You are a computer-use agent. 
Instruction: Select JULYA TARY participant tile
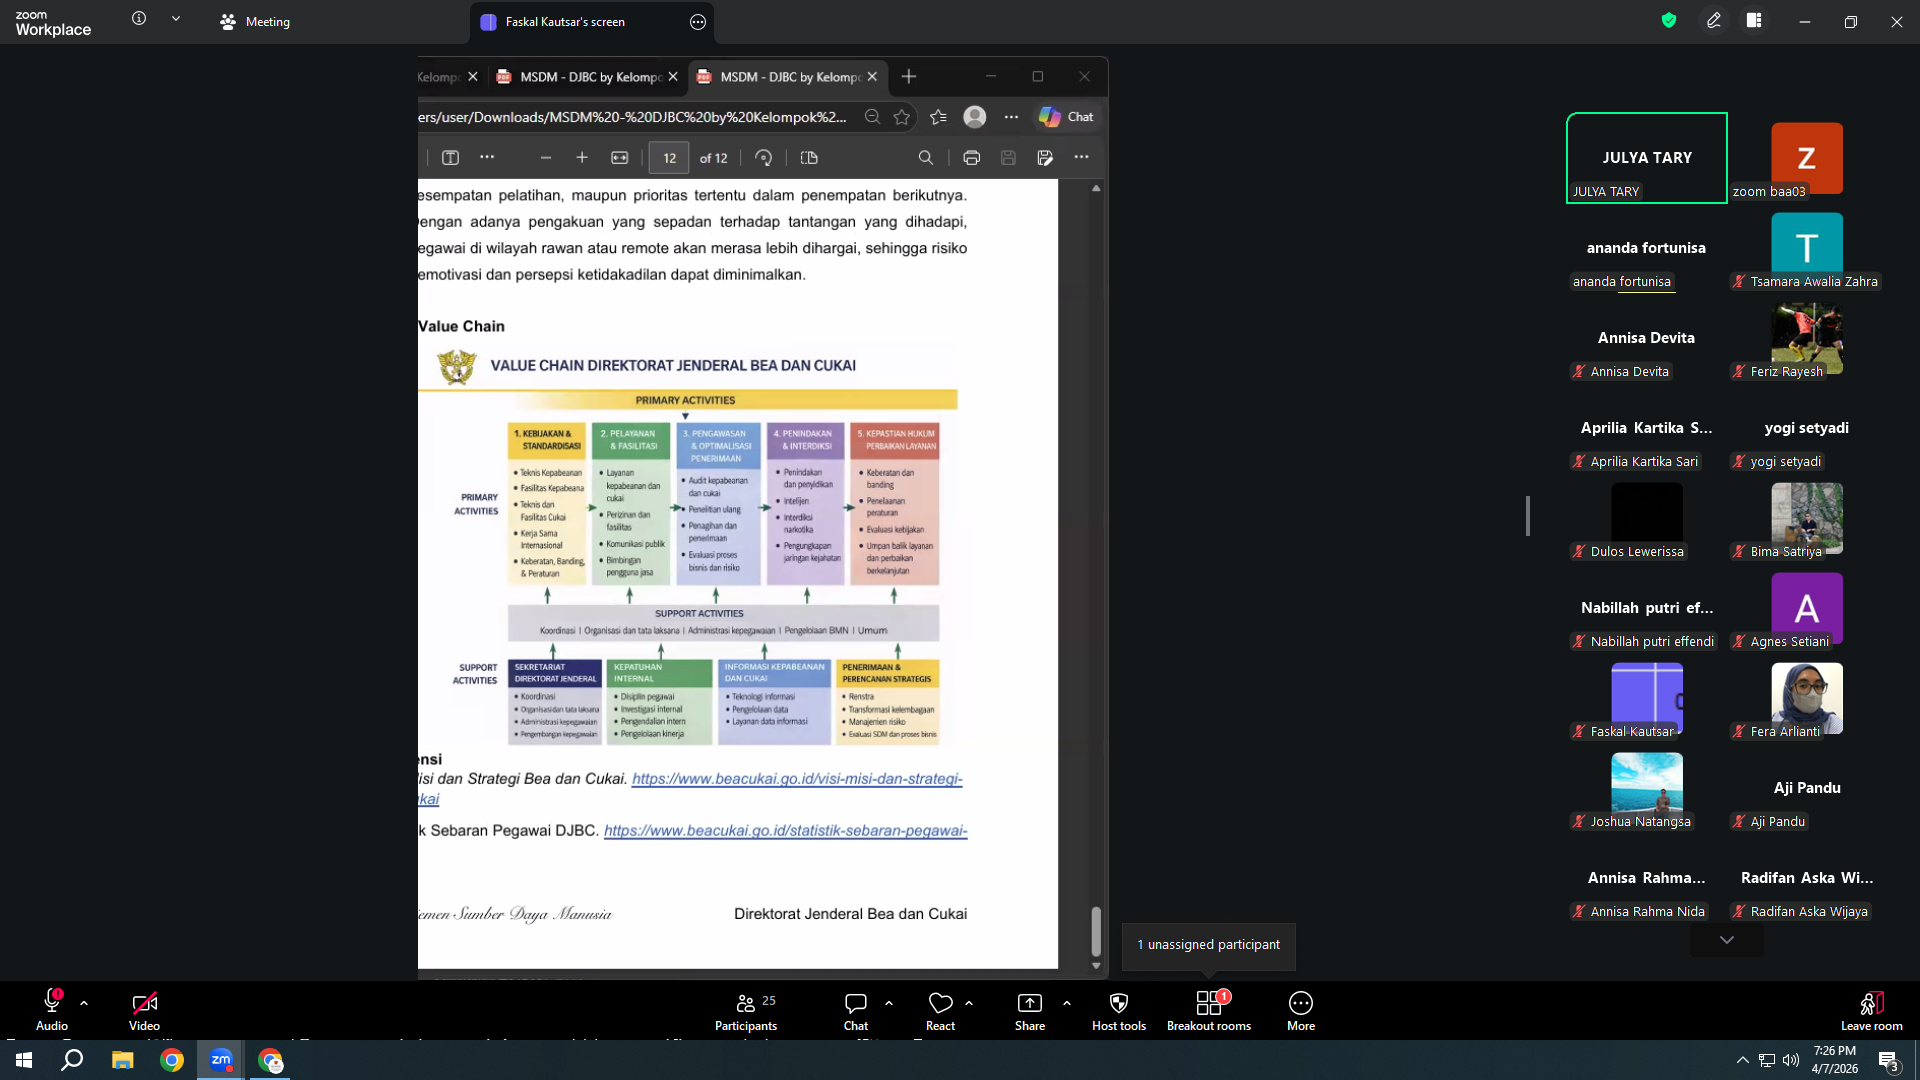[x=1647, y=158]
